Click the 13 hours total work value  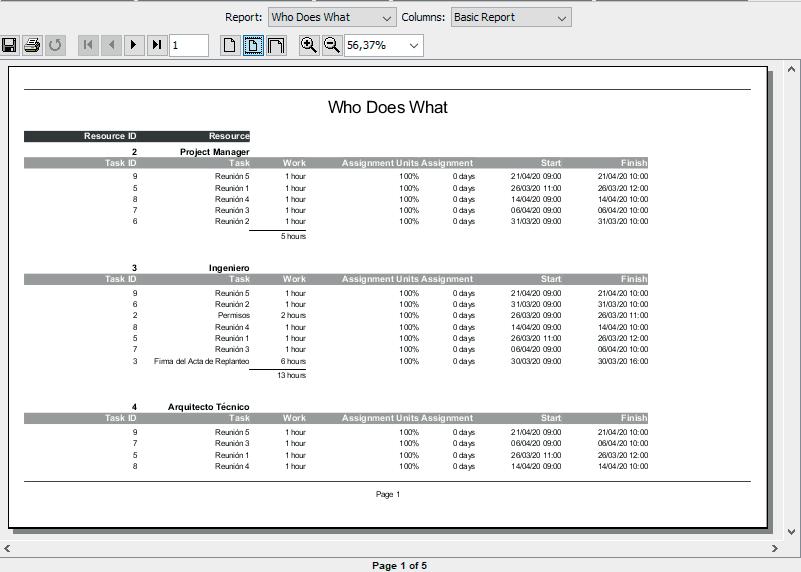(292, 375)
